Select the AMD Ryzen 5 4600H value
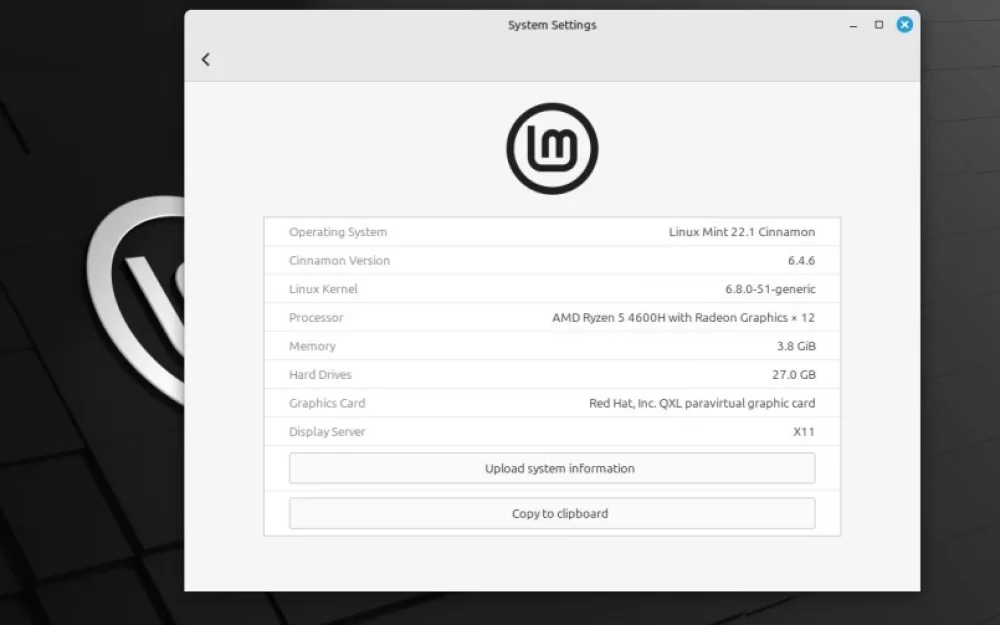 coord(684,318)
